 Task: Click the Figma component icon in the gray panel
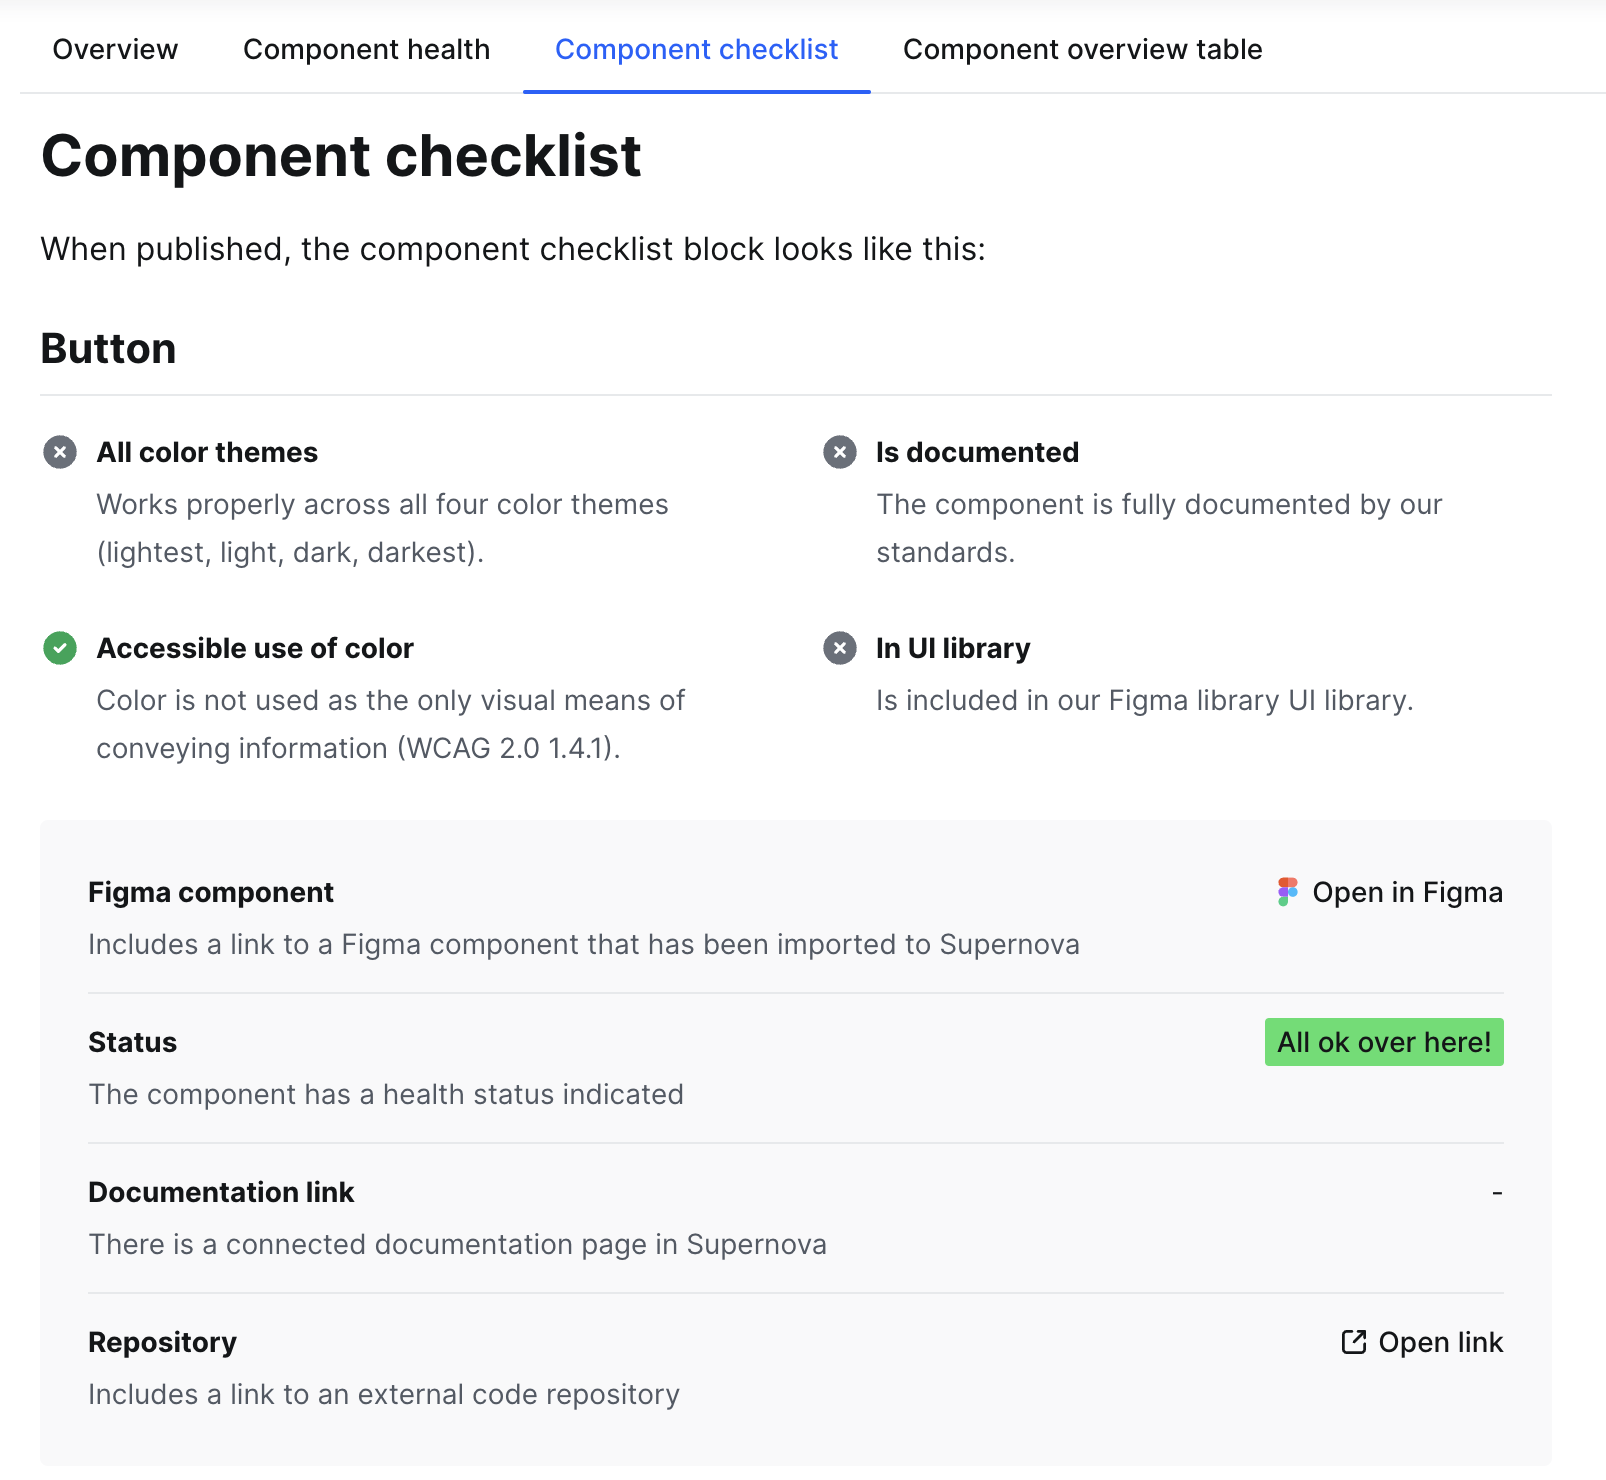1286,892
